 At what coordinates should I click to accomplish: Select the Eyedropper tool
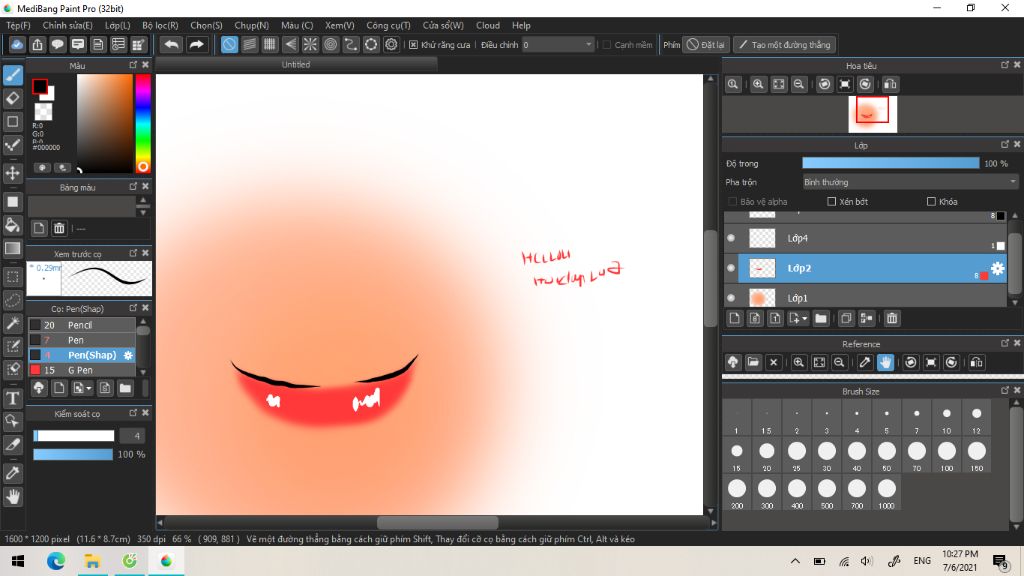[13, 472]
